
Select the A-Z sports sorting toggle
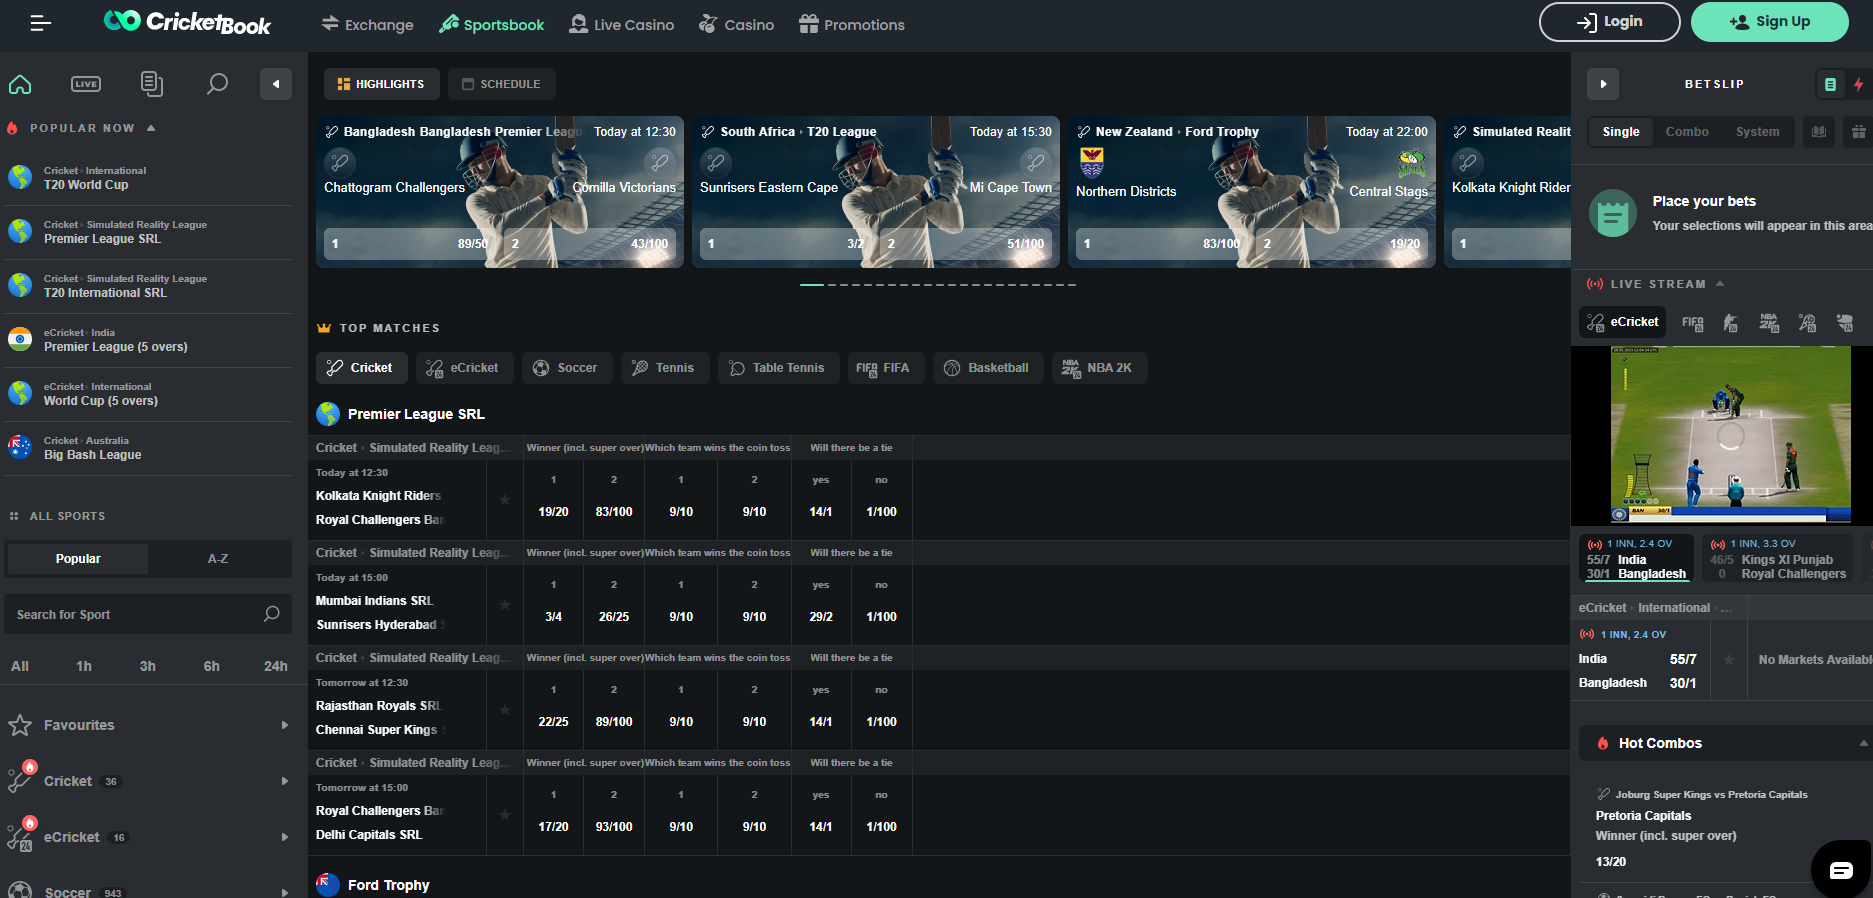(218, 559)
